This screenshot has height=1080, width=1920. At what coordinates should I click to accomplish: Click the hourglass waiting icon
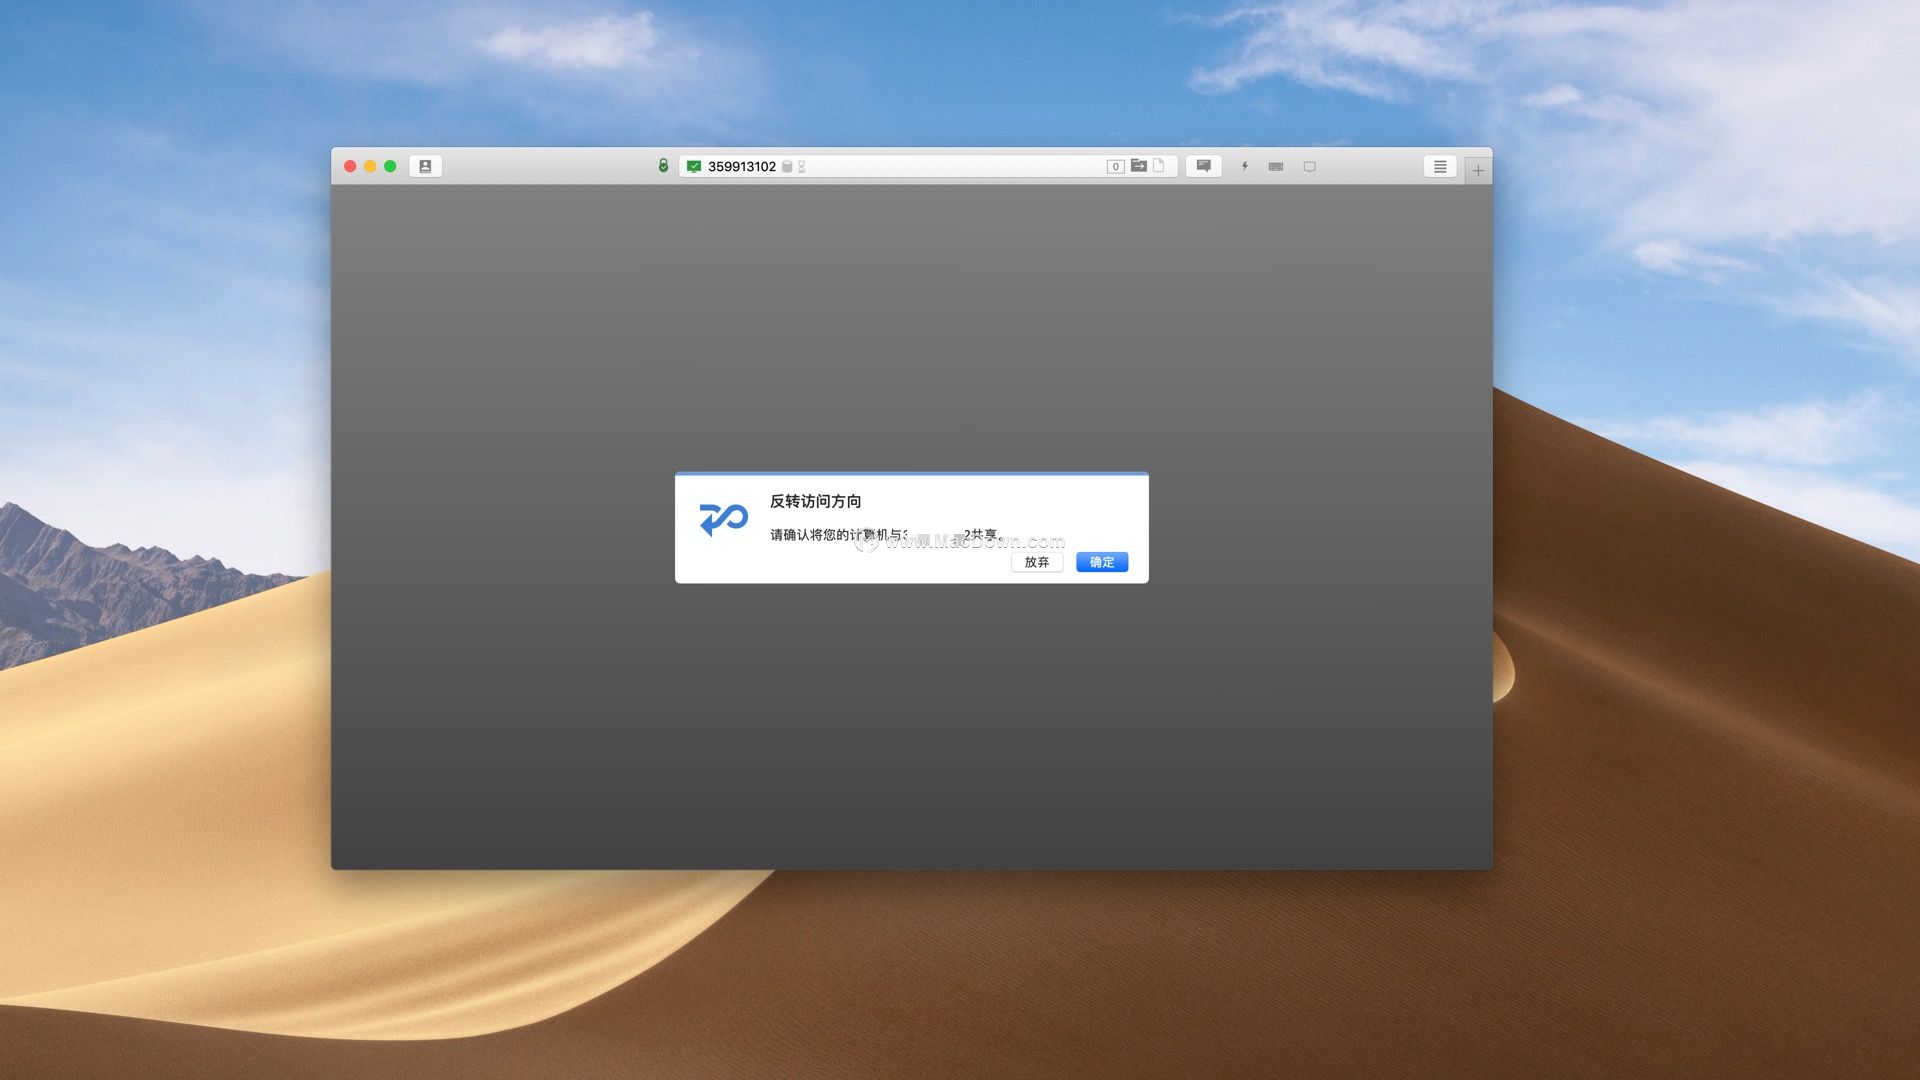[x=801, y=167]
